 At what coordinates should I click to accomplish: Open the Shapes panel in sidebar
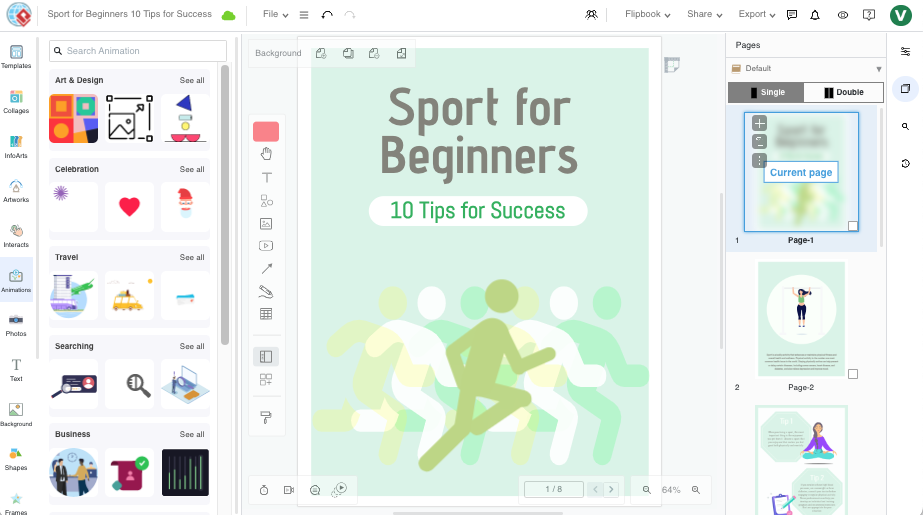point(16,458)
